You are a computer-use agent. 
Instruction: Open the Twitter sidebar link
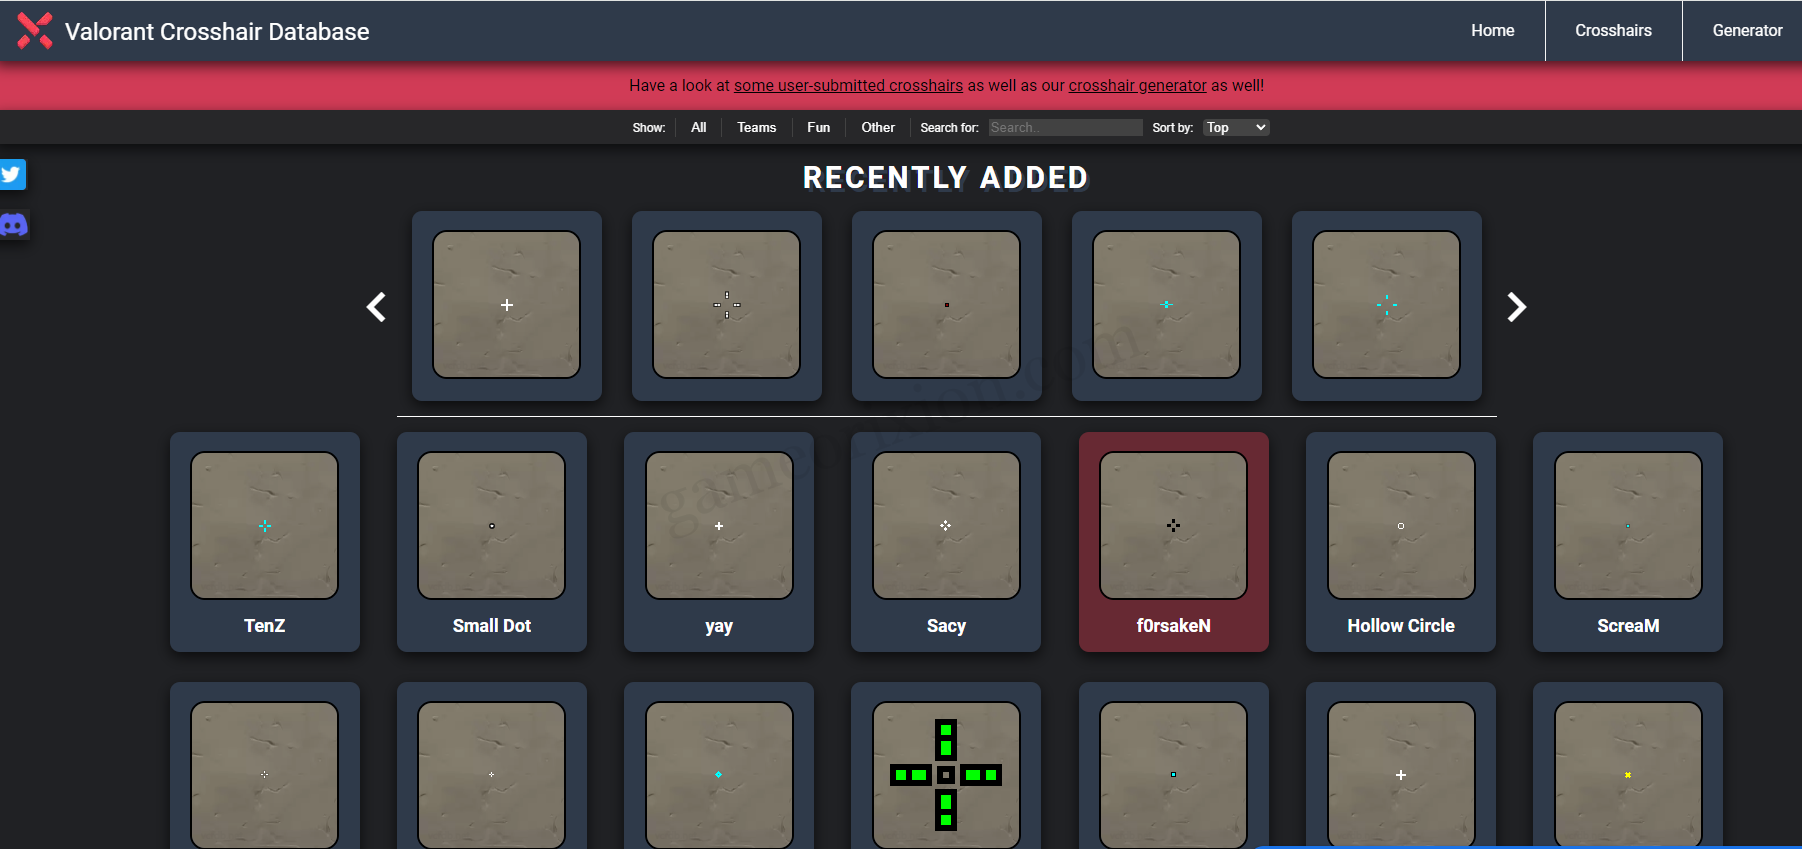[x=12, y=175]
